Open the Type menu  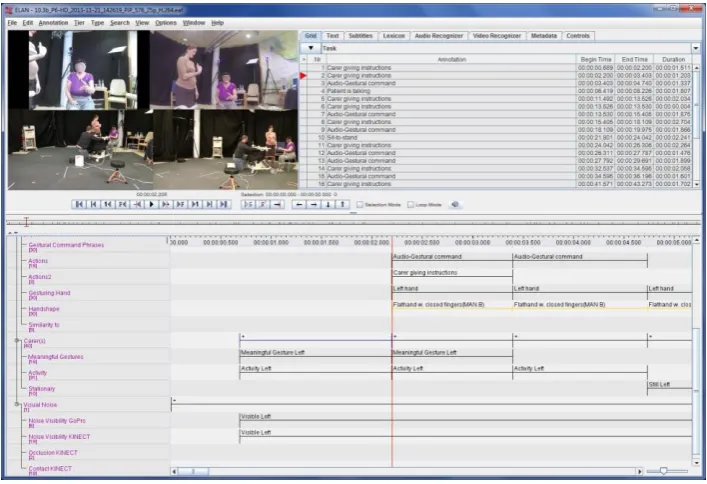97,23
